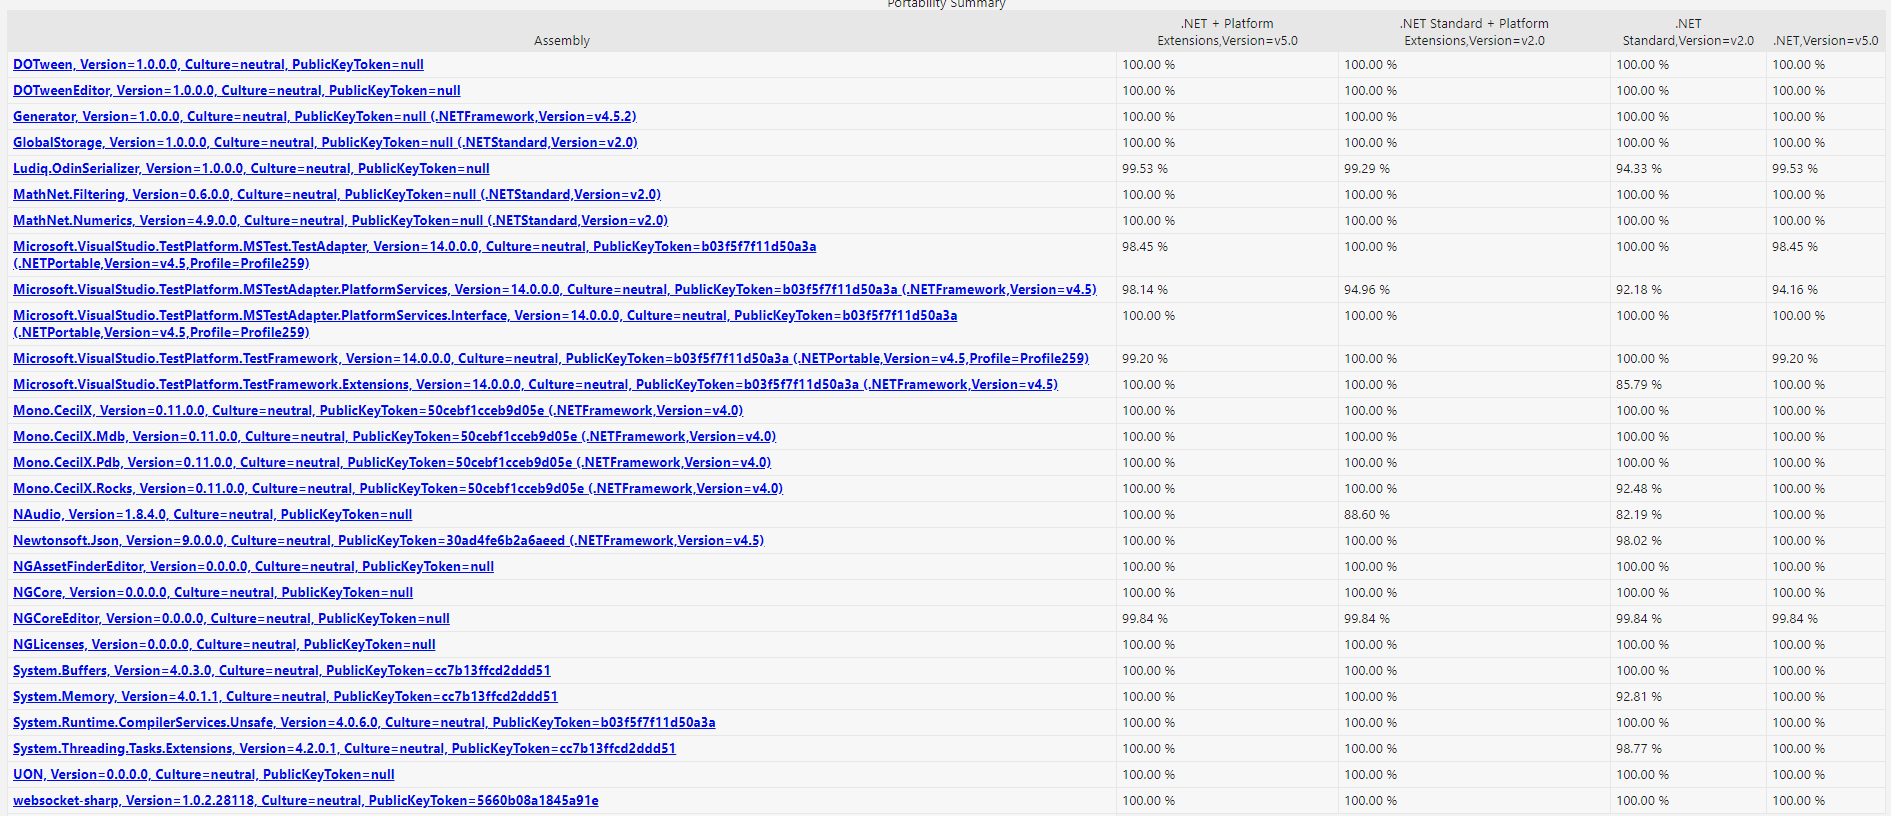Image resolution: width=1891 pixels, height=816 pixels.
Task: Click the .NET Standard,Version=v2.0 header
Action: coord(1688,32)
